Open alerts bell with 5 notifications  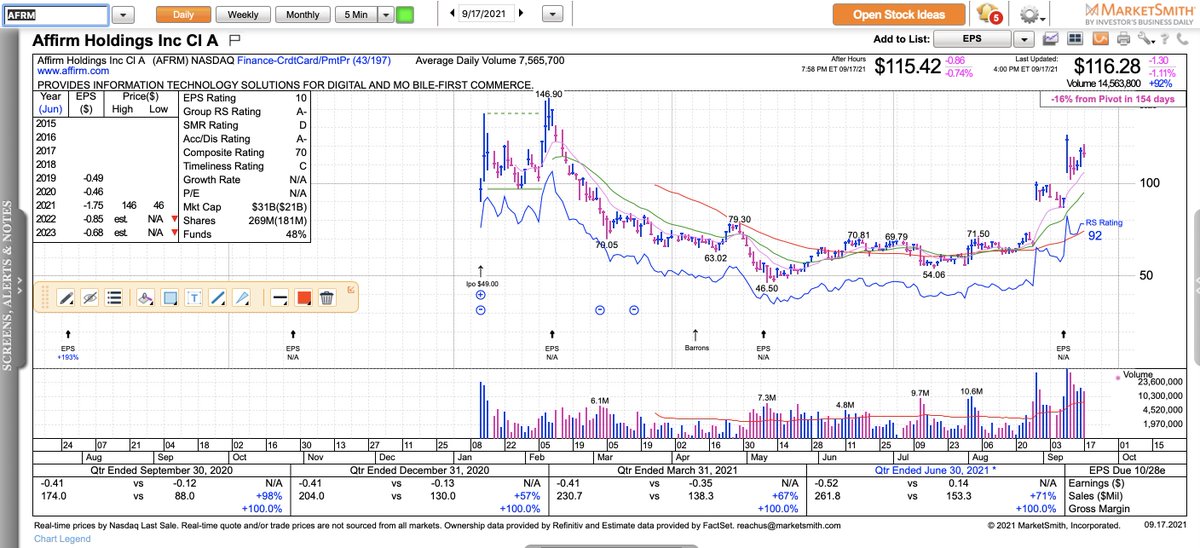click(x=990, y=14)
